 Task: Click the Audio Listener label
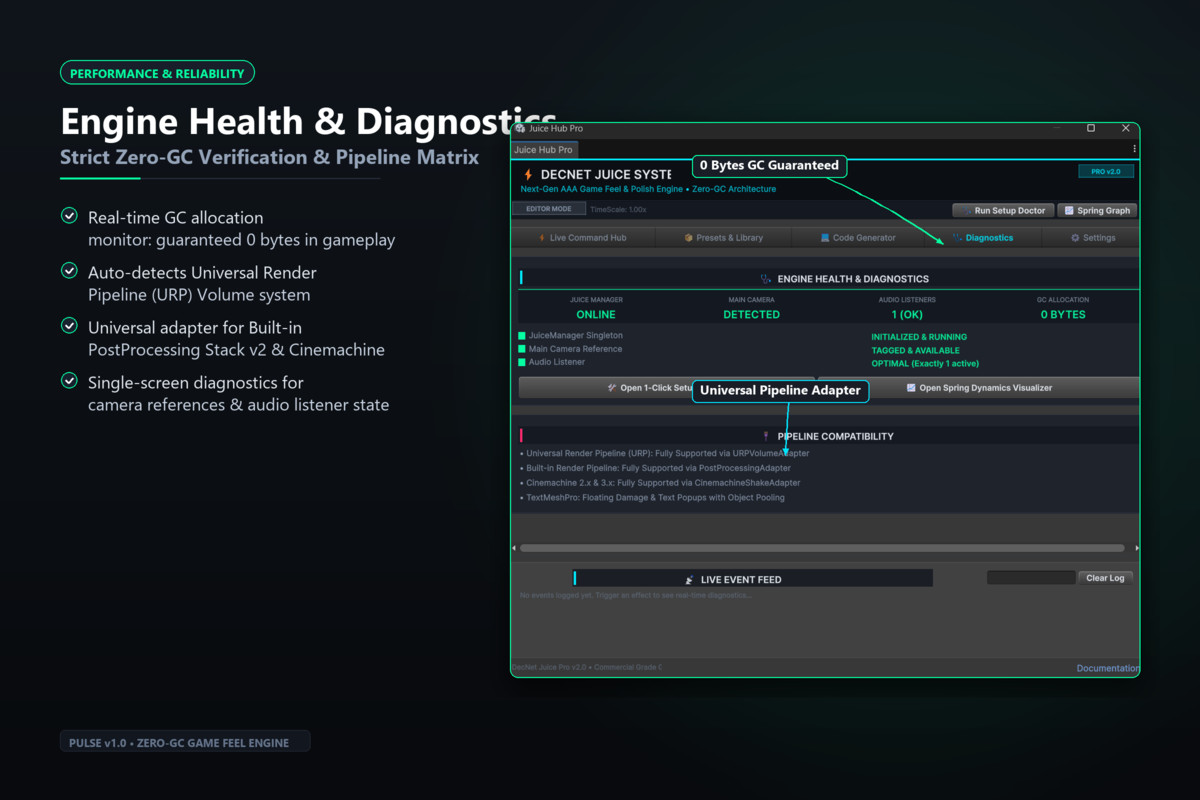point(557,362)
